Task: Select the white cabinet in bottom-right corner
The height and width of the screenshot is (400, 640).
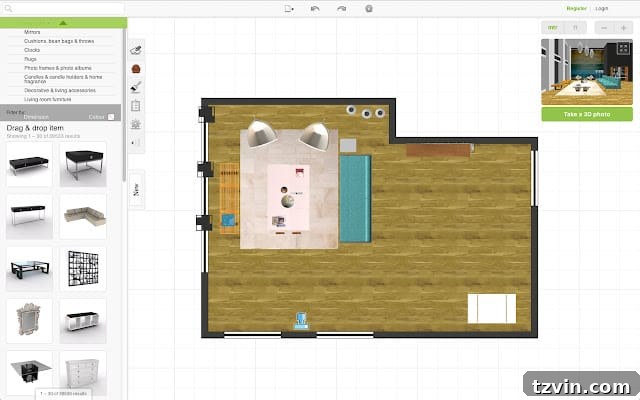Action: 491,309
